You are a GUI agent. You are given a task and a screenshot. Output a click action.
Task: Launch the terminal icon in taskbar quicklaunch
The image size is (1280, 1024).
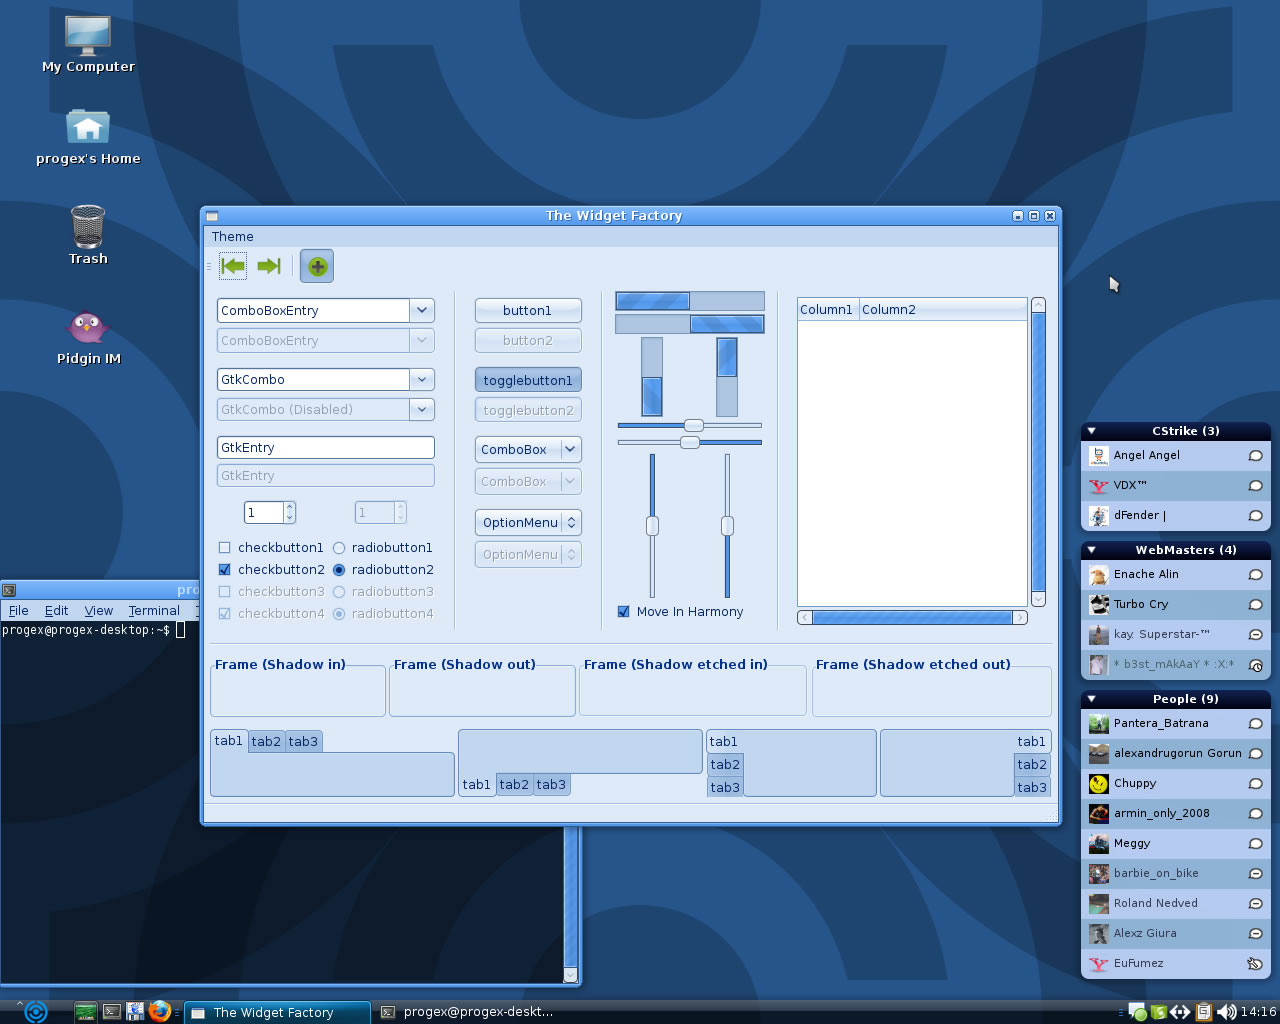click(112, 1012)
